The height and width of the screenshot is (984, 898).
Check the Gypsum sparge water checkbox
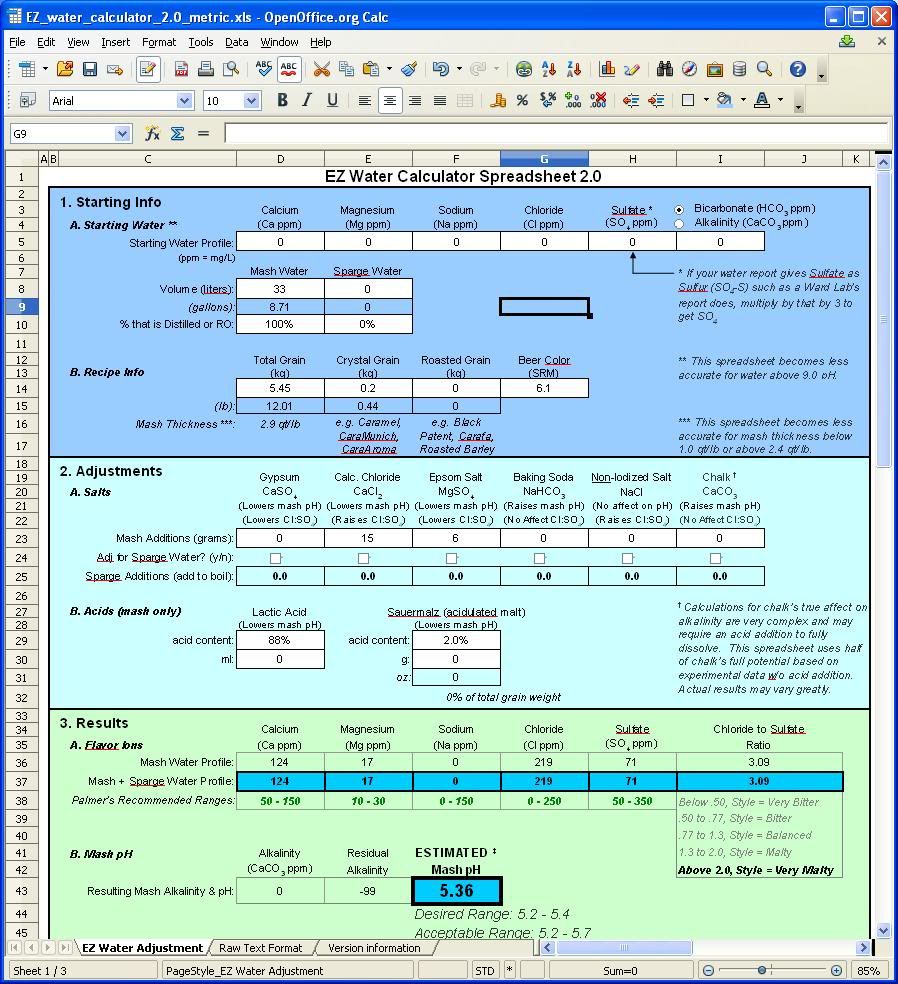(x=277, y=558)
